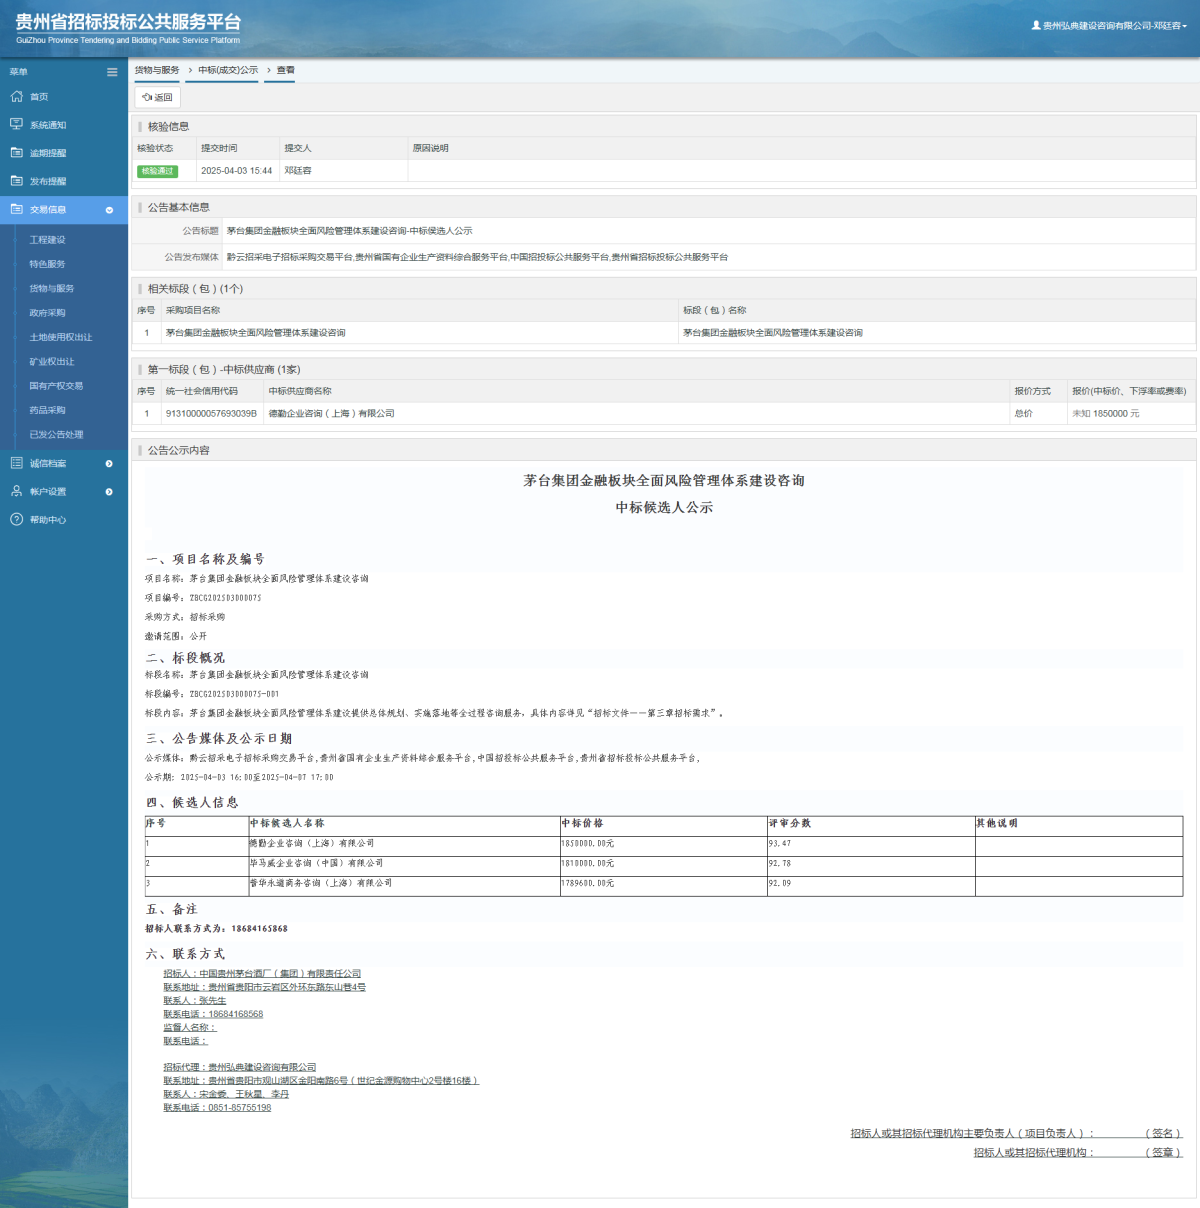This screenshot has height=1208, width=1200.
Task: Open 药品采购 submenu item
Action: pos(47,410)
